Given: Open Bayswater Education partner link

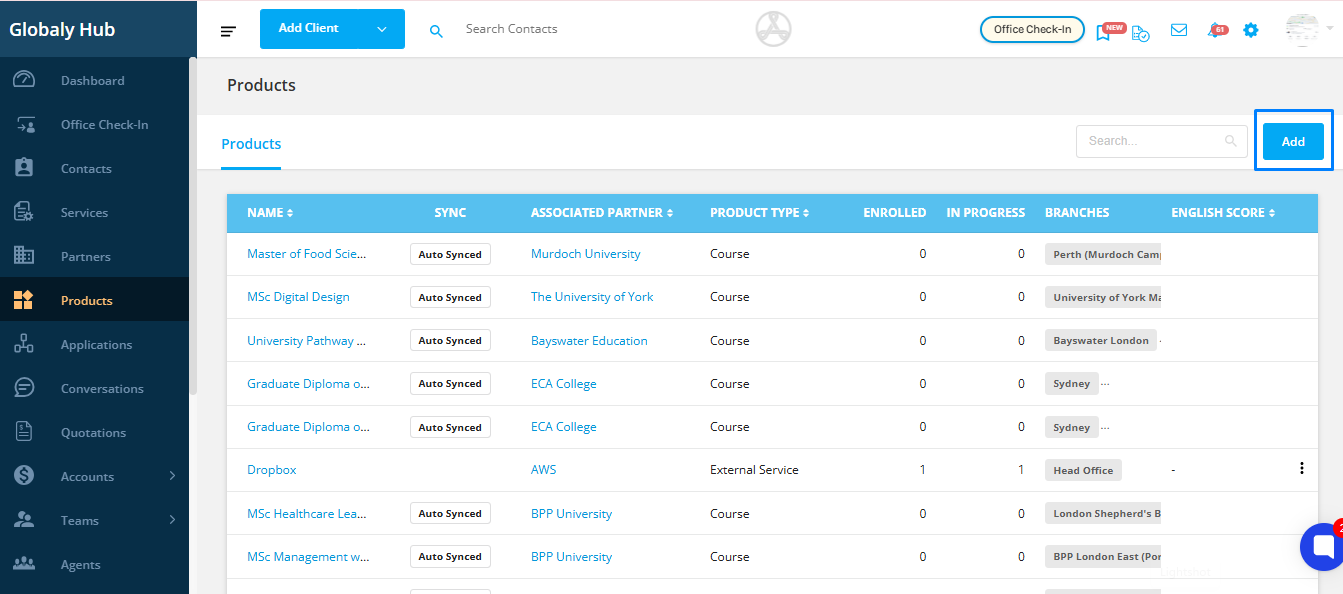Looking at the screenshot, I should 589,341.
